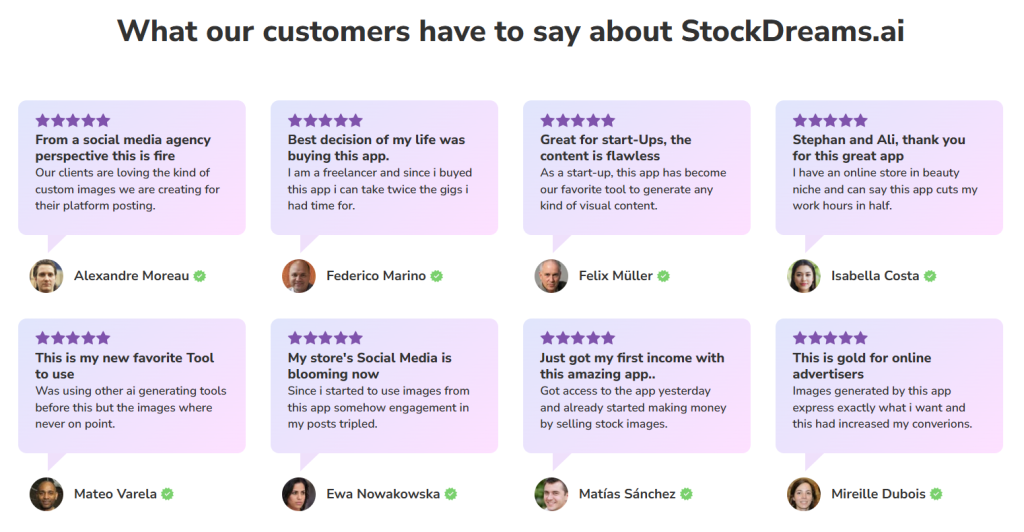Click the 'What our customers have to say' heading
The image size is (1024, 532).
(511, 31)
